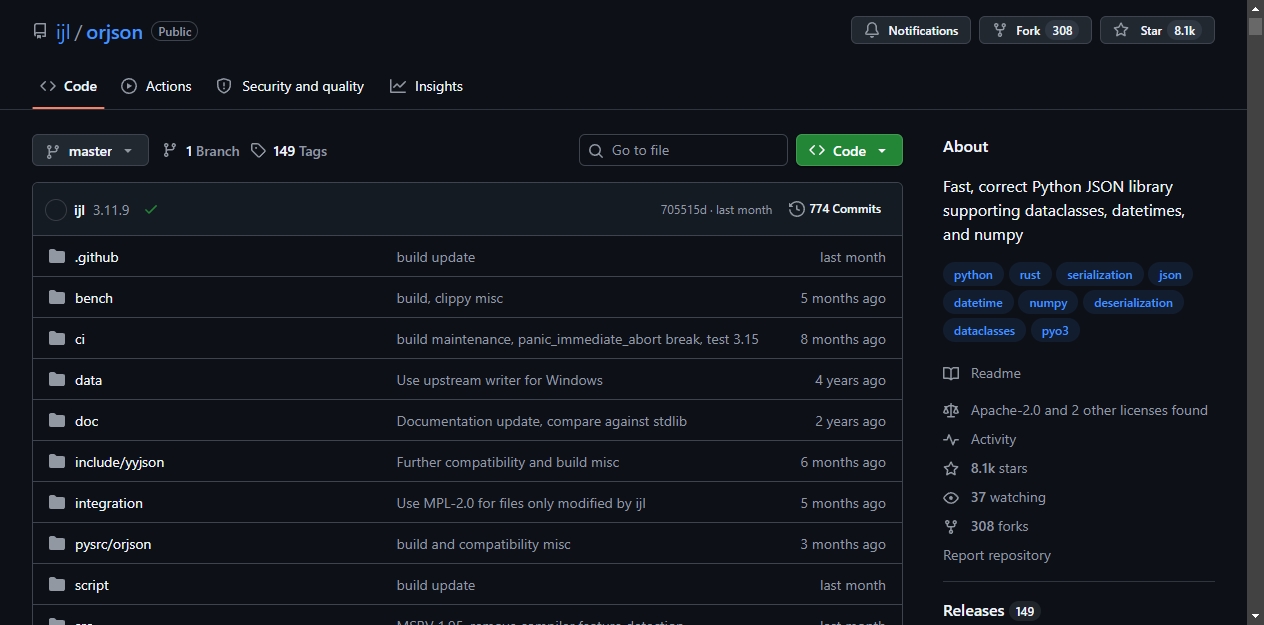Open the ijl owner link
The height and width of the screenshot is (625, 1264).
[63, 32]
